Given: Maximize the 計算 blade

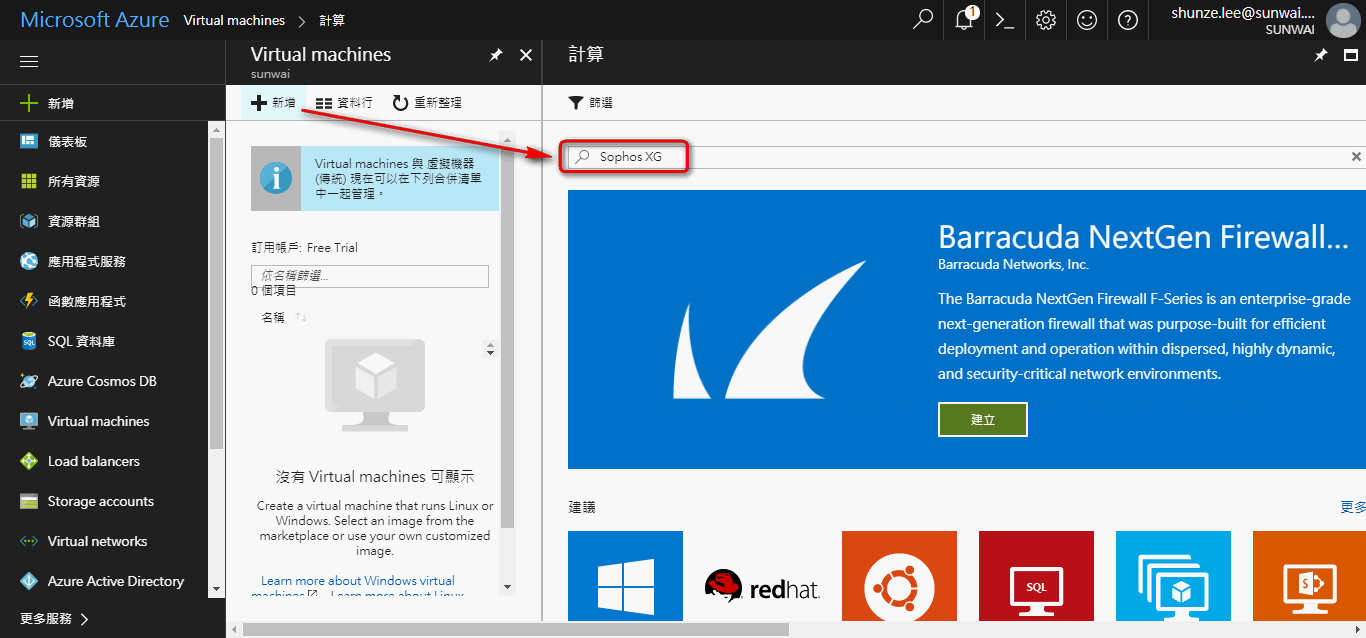Looking at the screenshot, I should 1349,56.
